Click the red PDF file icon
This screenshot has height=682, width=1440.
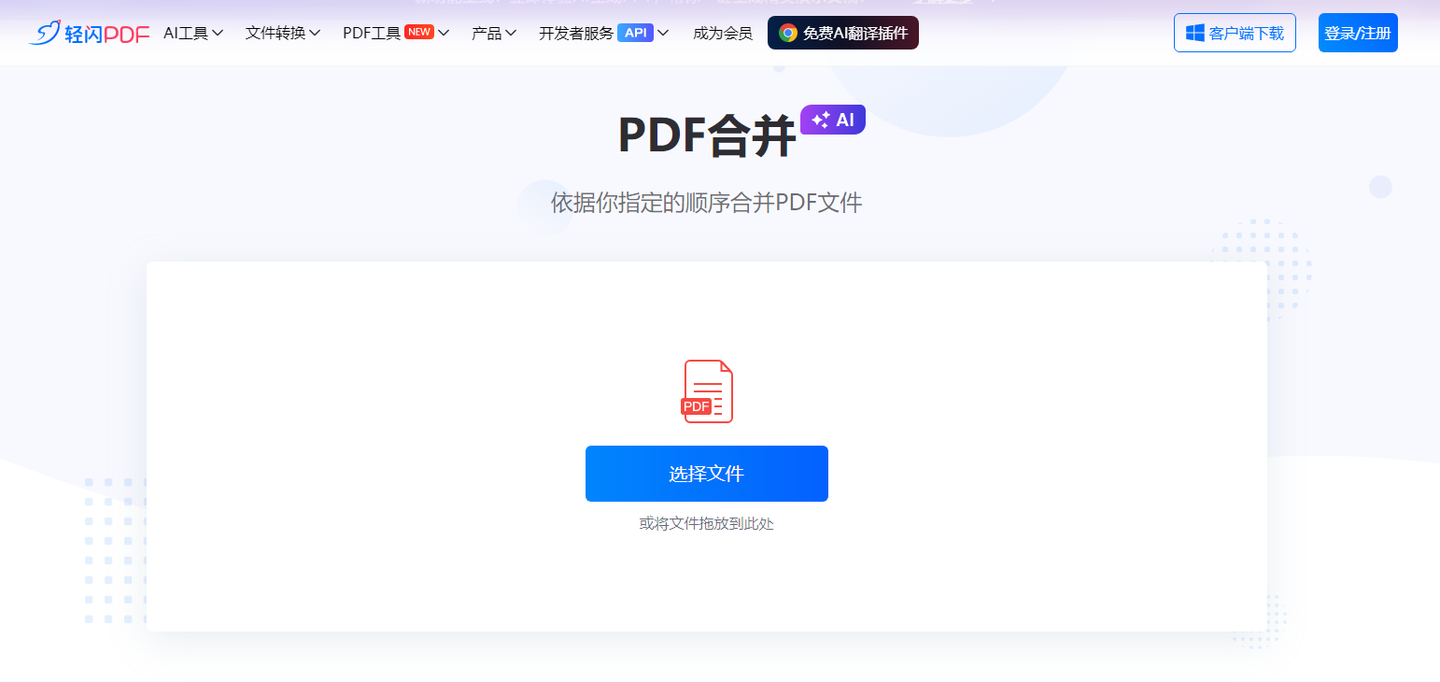tap(707, 391)
